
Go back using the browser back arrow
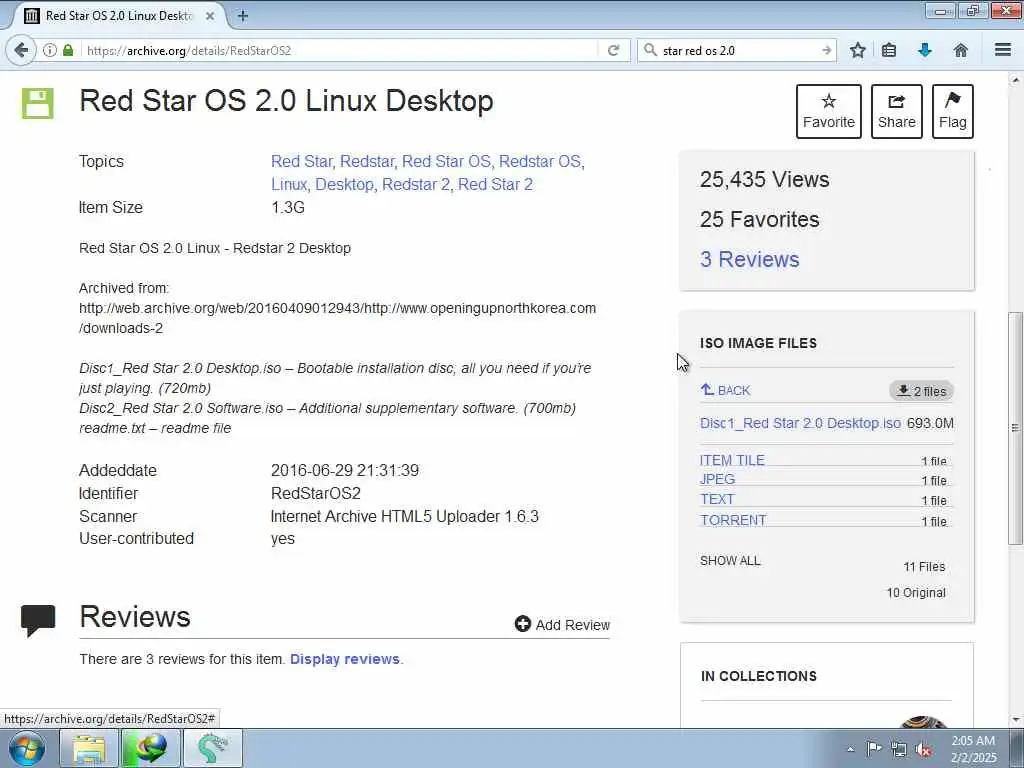(x=21, y=50)
